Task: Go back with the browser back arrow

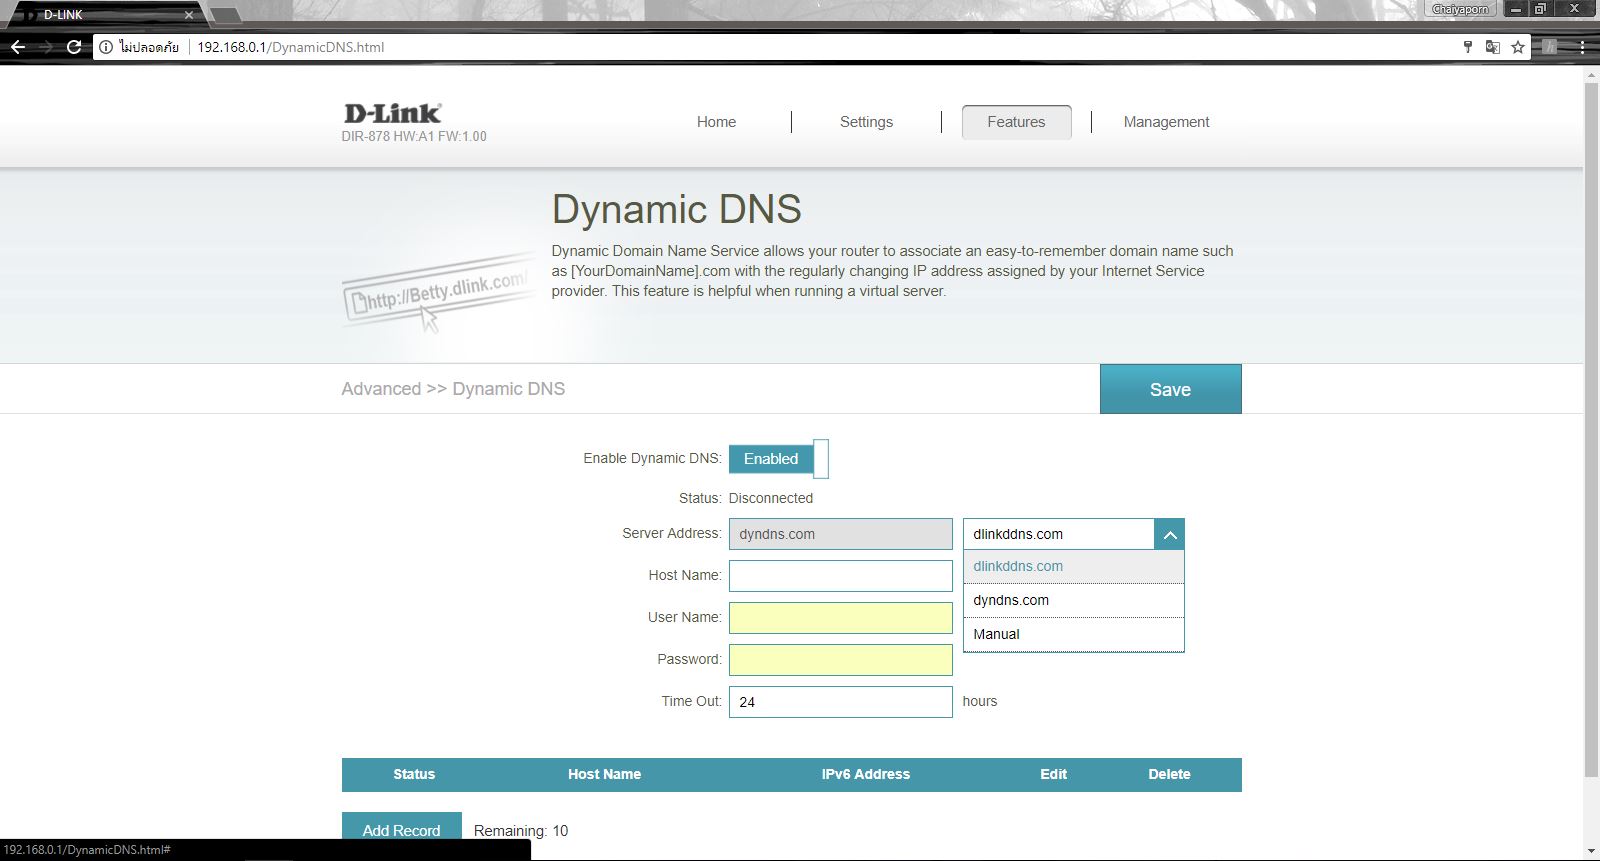Action: point(18,47)
